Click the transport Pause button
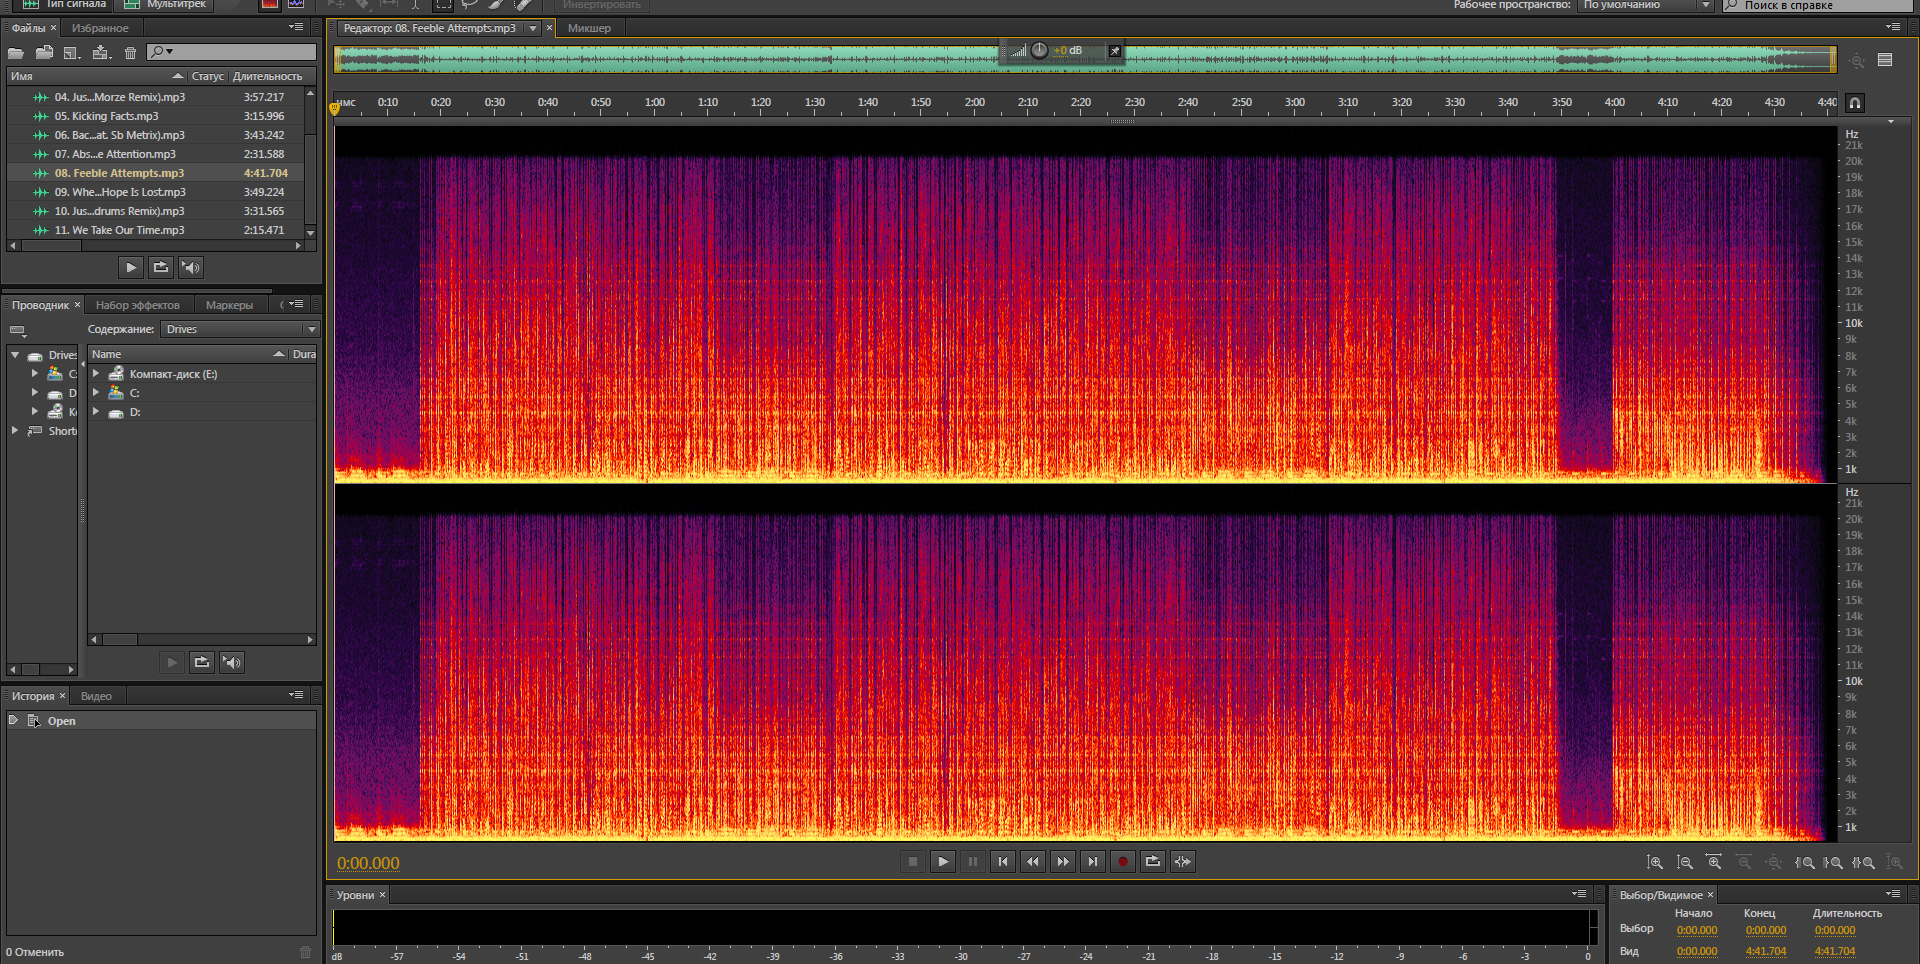This screenshot has height=964, width=1920. pos(972,861)
